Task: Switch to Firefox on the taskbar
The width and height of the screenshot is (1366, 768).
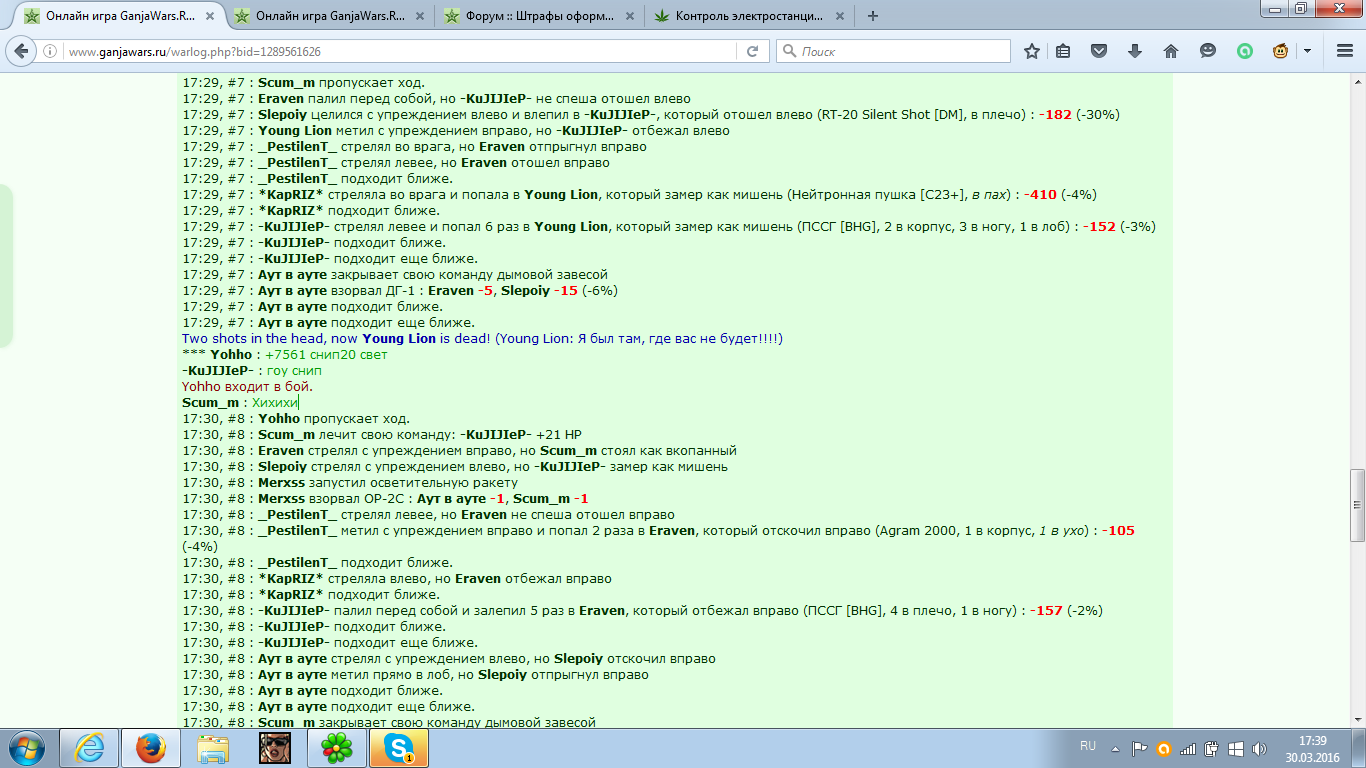Action: (151, 748)
